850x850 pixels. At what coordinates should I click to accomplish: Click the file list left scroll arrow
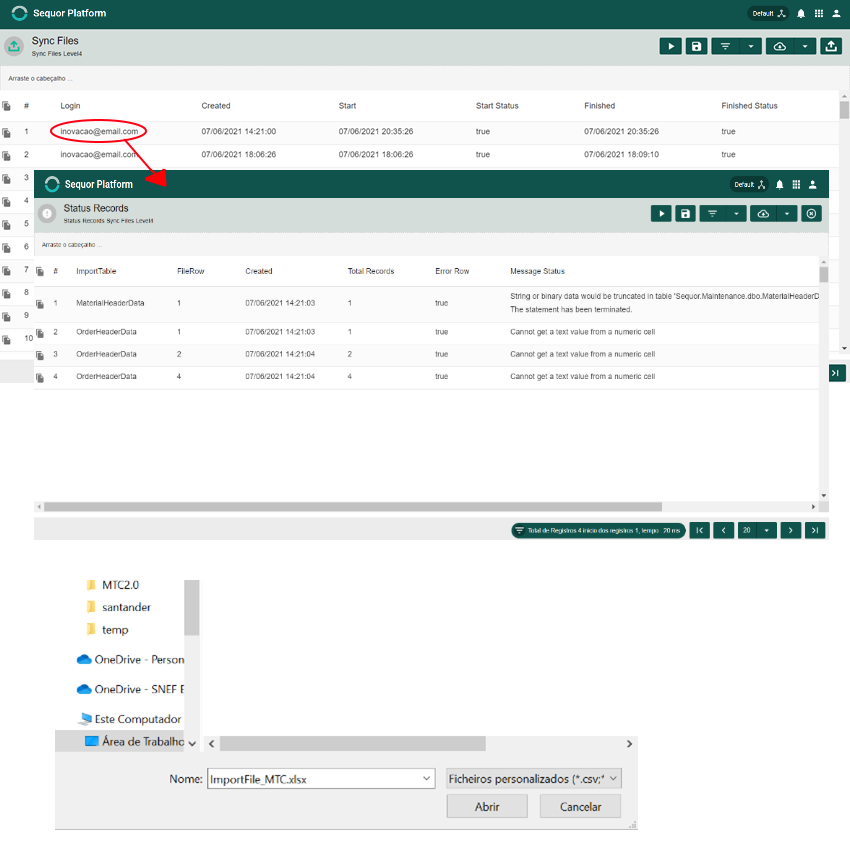tap(211, 744)
